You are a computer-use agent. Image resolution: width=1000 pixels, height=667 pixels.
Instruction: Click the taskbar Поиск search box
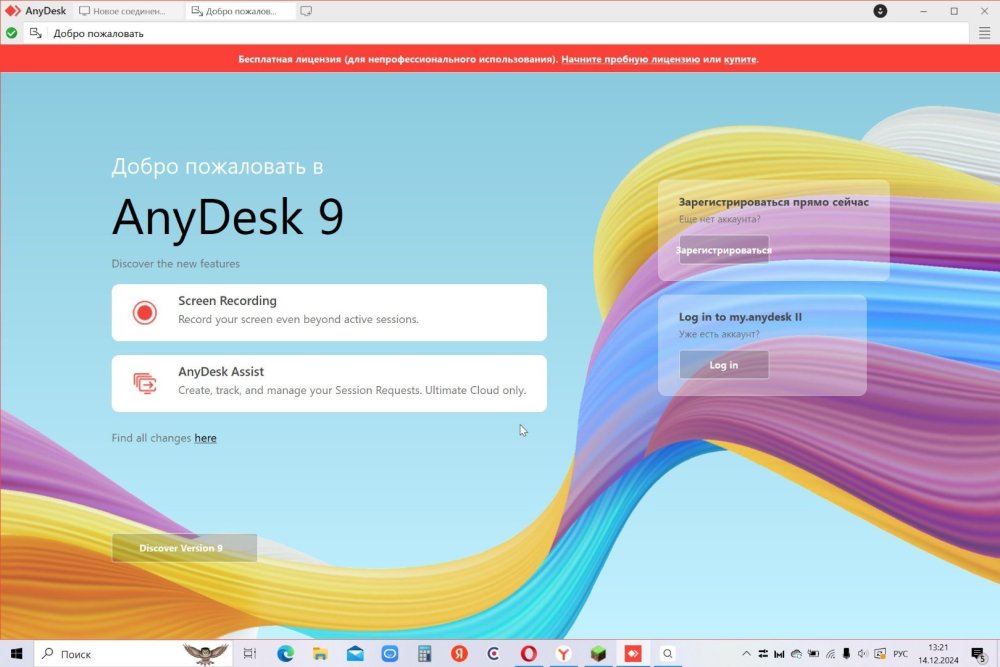click(134, 654)
